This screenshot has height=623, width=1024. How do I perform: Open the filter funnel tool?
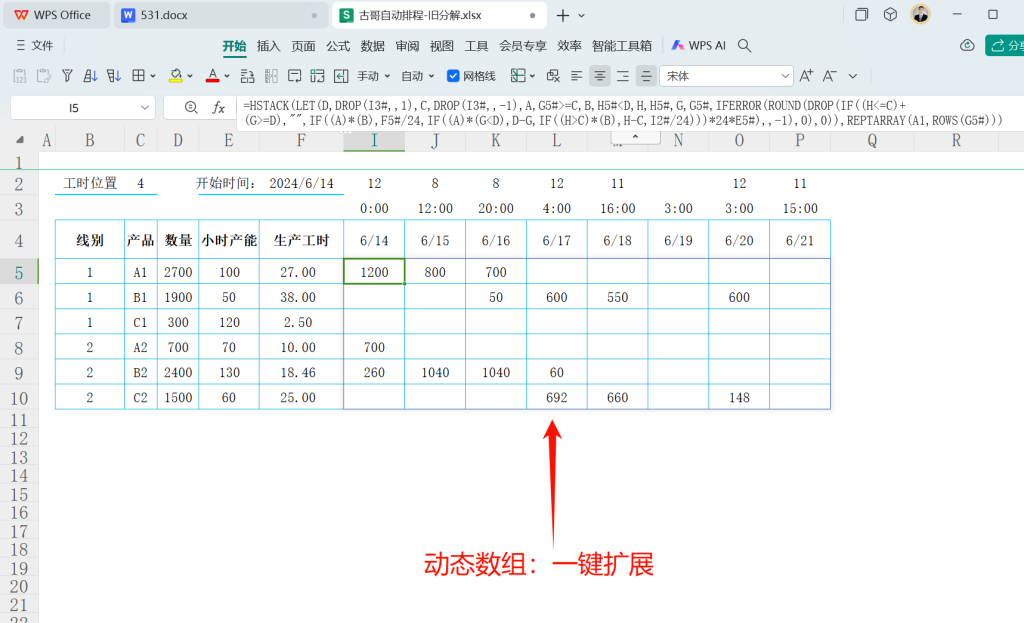[x=67, y=76]
